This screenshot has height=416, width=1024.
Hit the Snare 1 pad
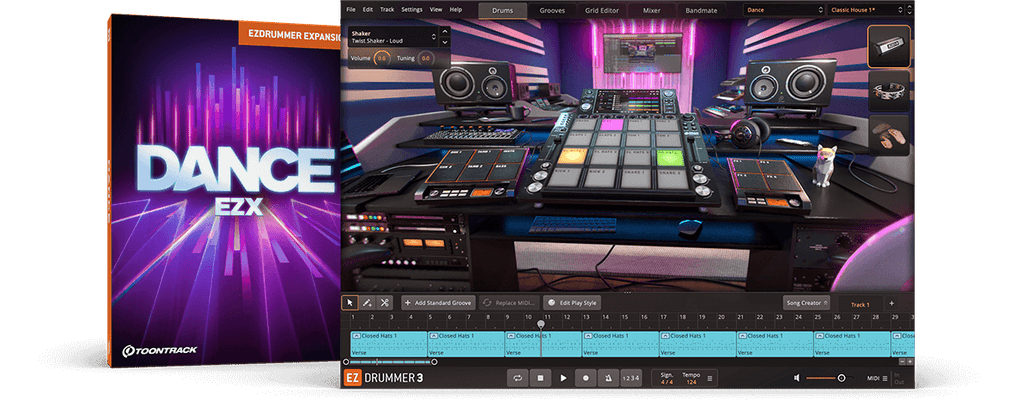tap(637, 178)
